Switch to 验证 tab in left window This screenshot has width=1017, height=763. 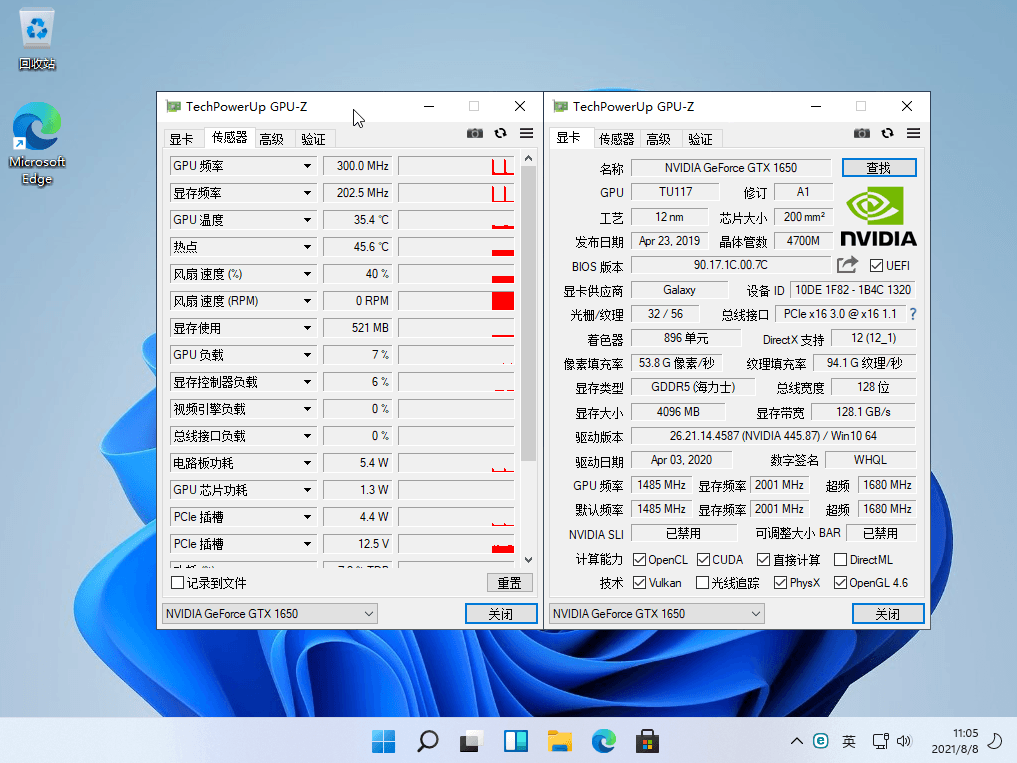pos(314,139)
